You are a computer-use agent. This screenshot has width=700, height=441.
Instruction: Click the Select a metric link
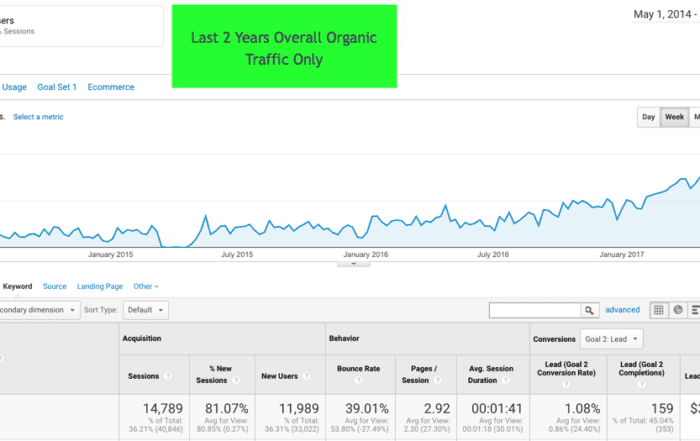point(38,117)
